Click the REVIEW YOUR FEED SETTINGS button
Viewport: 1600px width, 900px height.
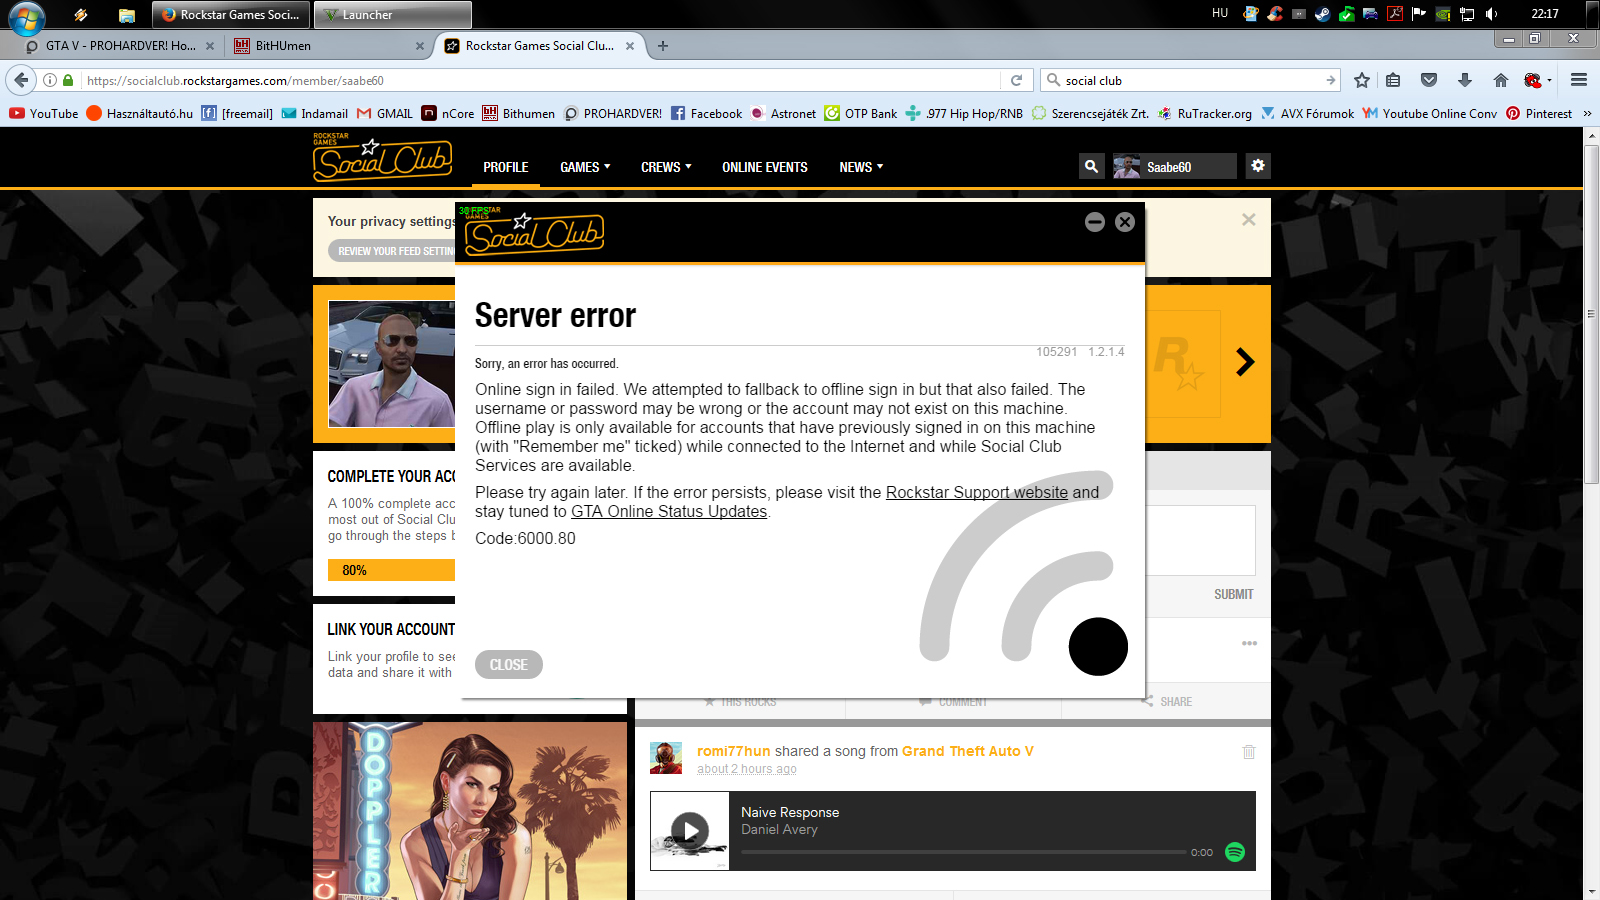pyautogui.click(x=392, y=251)
